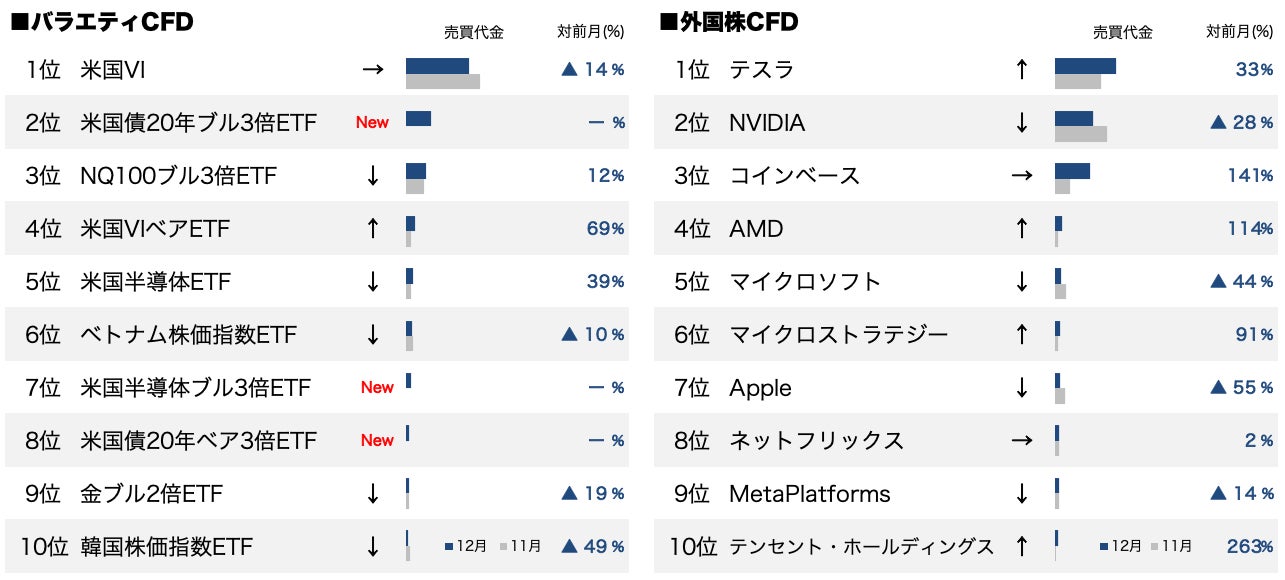Image resolution: width=1285 pixels, height=580 pixels.
Task: Click the up arrow beside テンセント・ホールディングス
Action: click(1021, 546)
